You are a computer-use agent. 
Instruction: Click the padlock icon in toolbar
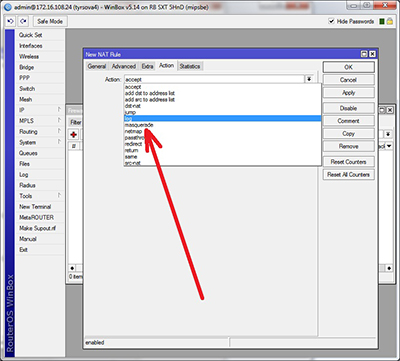tap(389, 21)
